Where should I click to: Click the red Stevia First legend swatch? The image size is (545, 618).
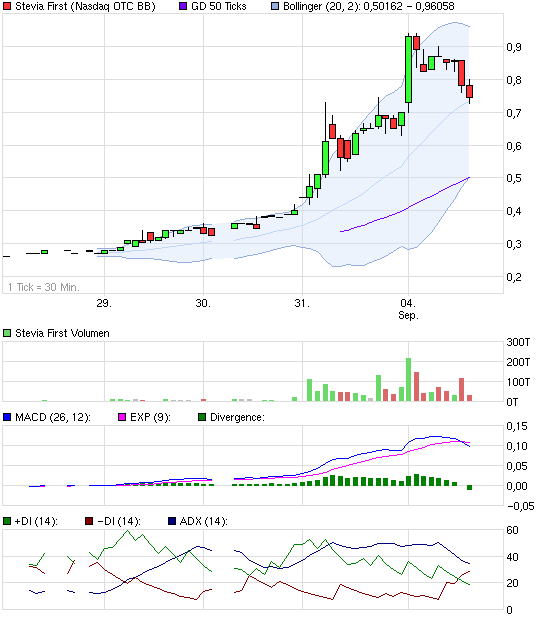[x=7, y=6]
